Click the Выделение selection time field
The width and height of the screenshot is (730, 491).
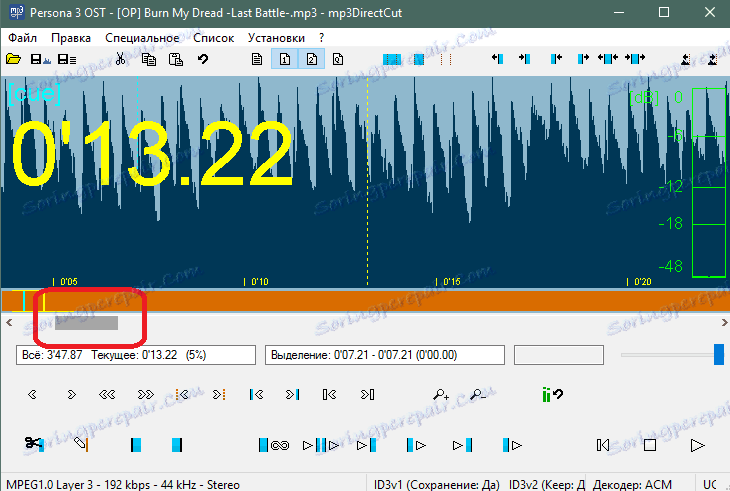(385, 355)
